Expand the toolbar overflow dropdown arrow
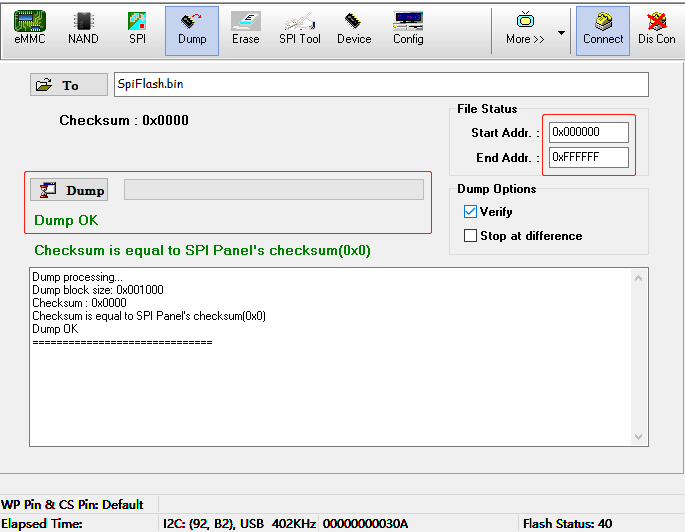 [561, 32]
